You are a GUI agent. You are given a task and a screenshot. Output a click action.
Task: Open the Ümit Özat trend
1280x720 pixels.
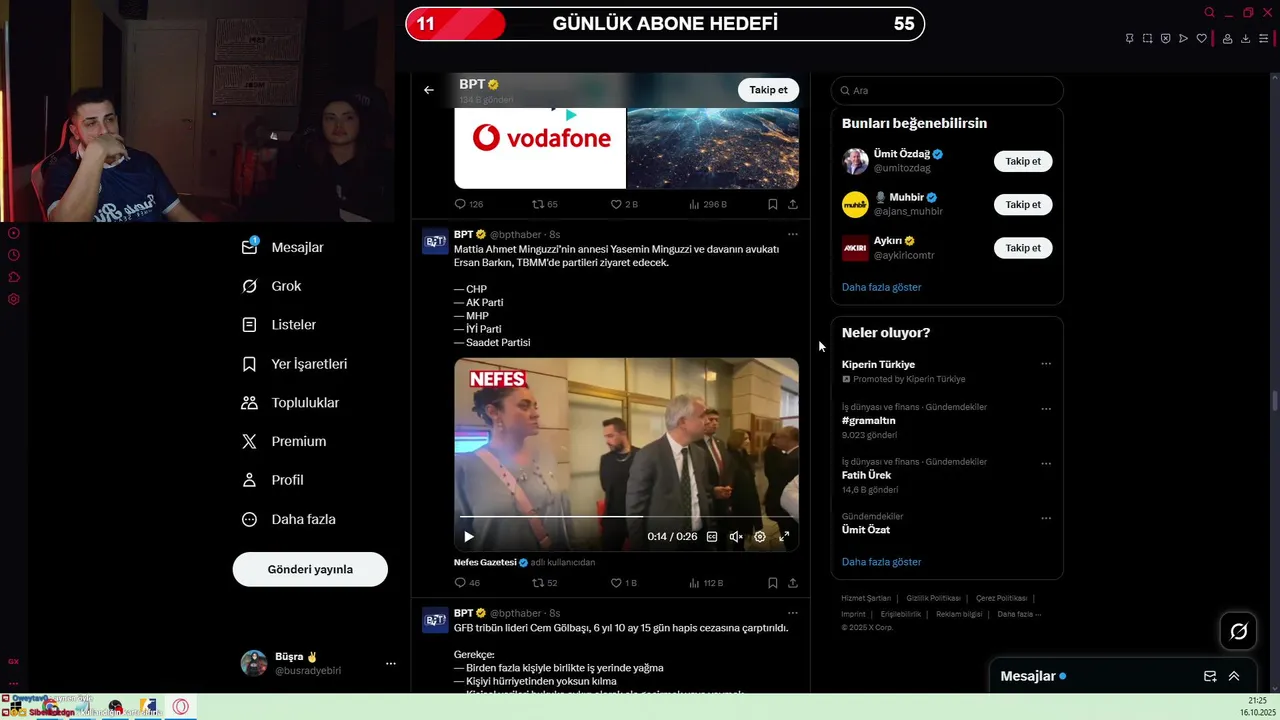(865, 530)
